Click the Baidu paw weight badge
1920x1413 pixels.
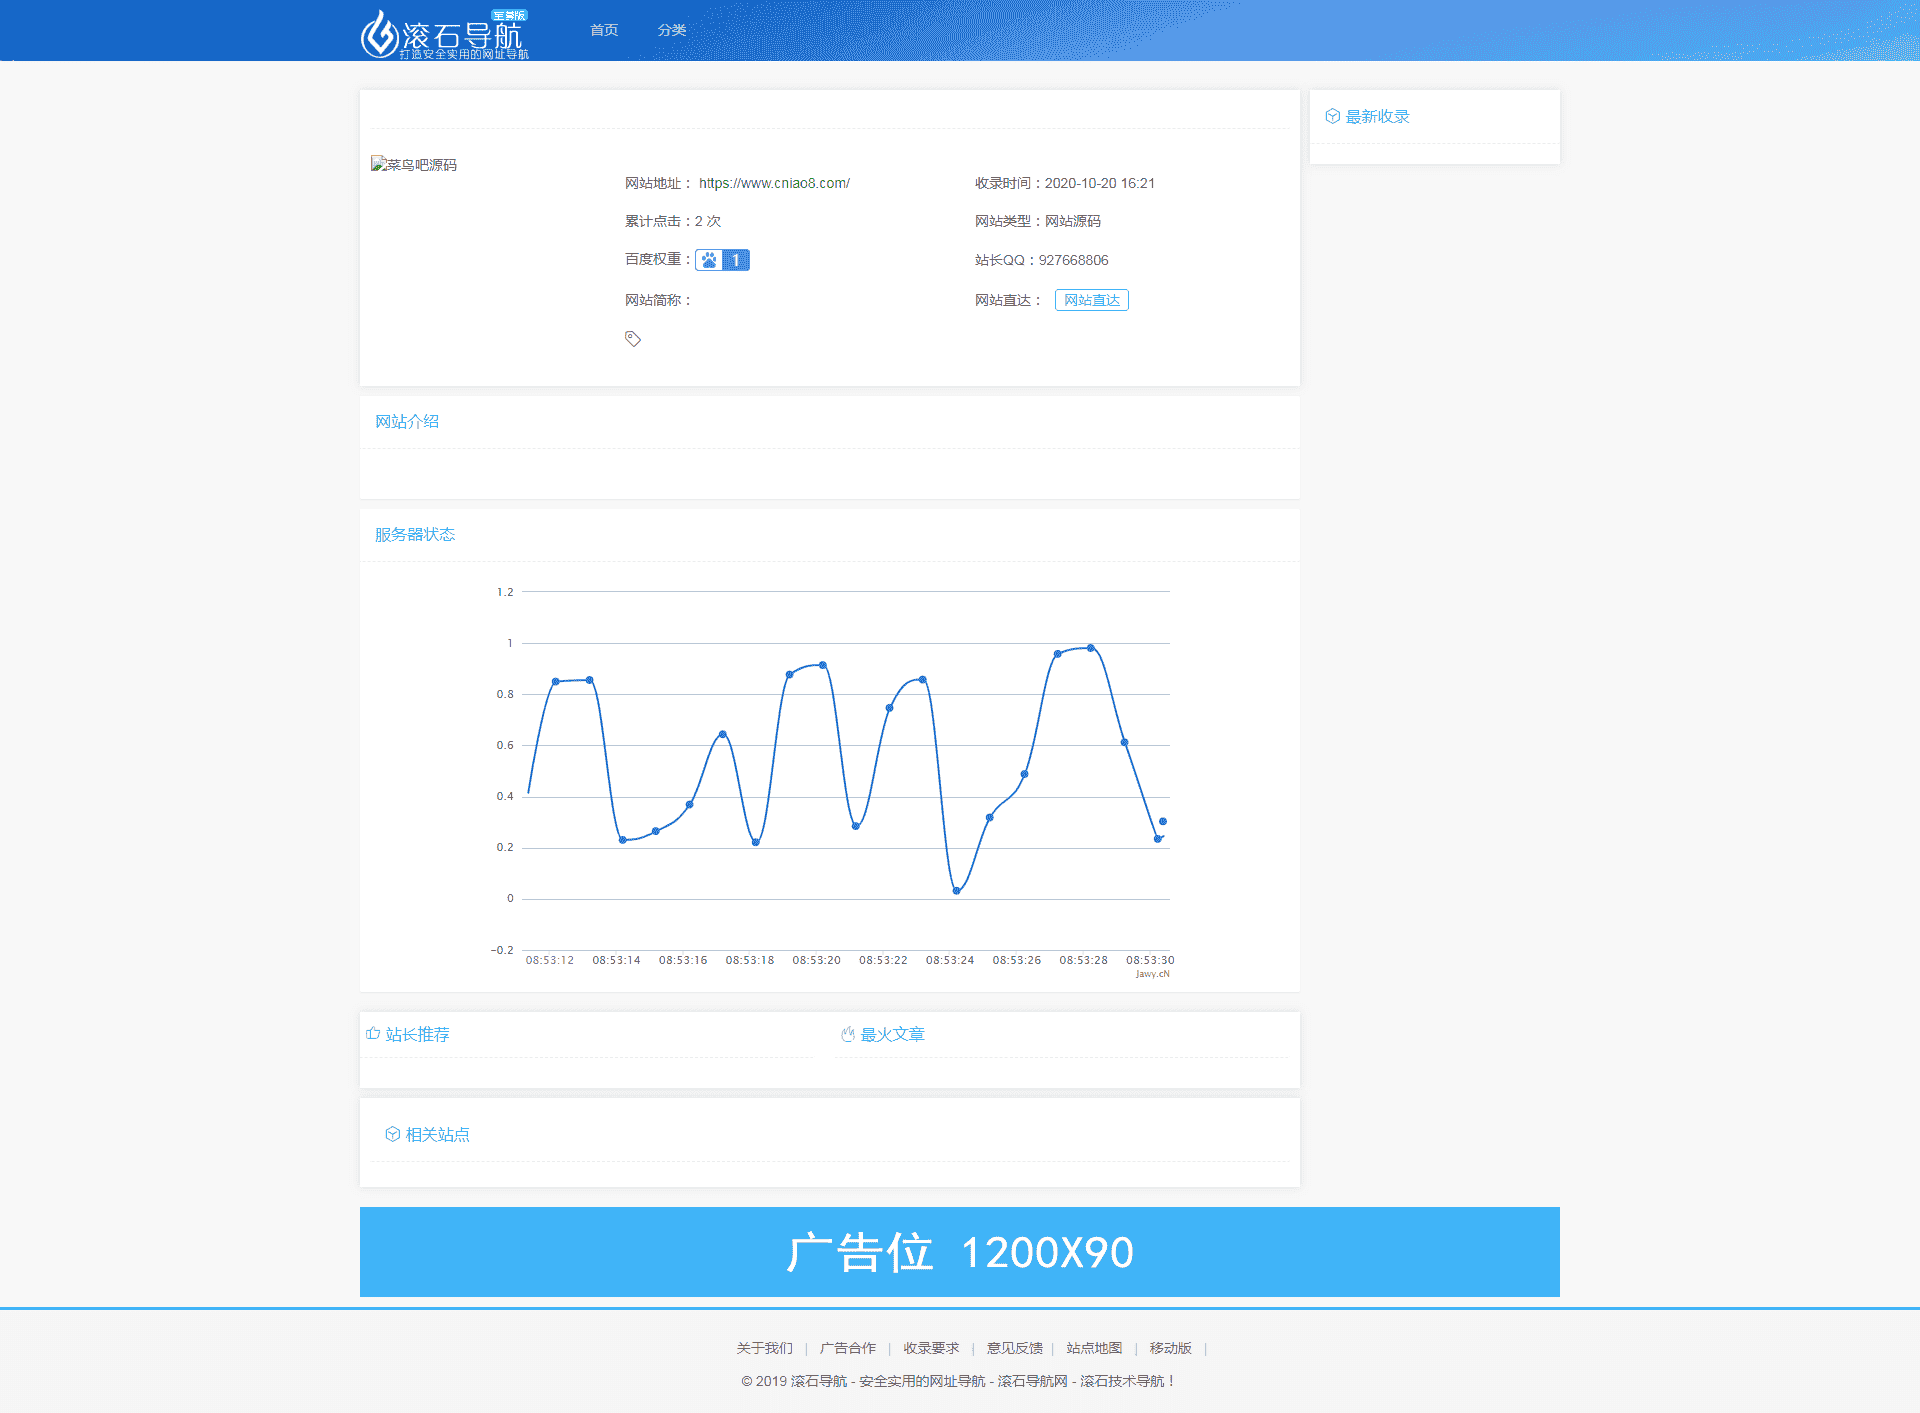coord(722,260)
